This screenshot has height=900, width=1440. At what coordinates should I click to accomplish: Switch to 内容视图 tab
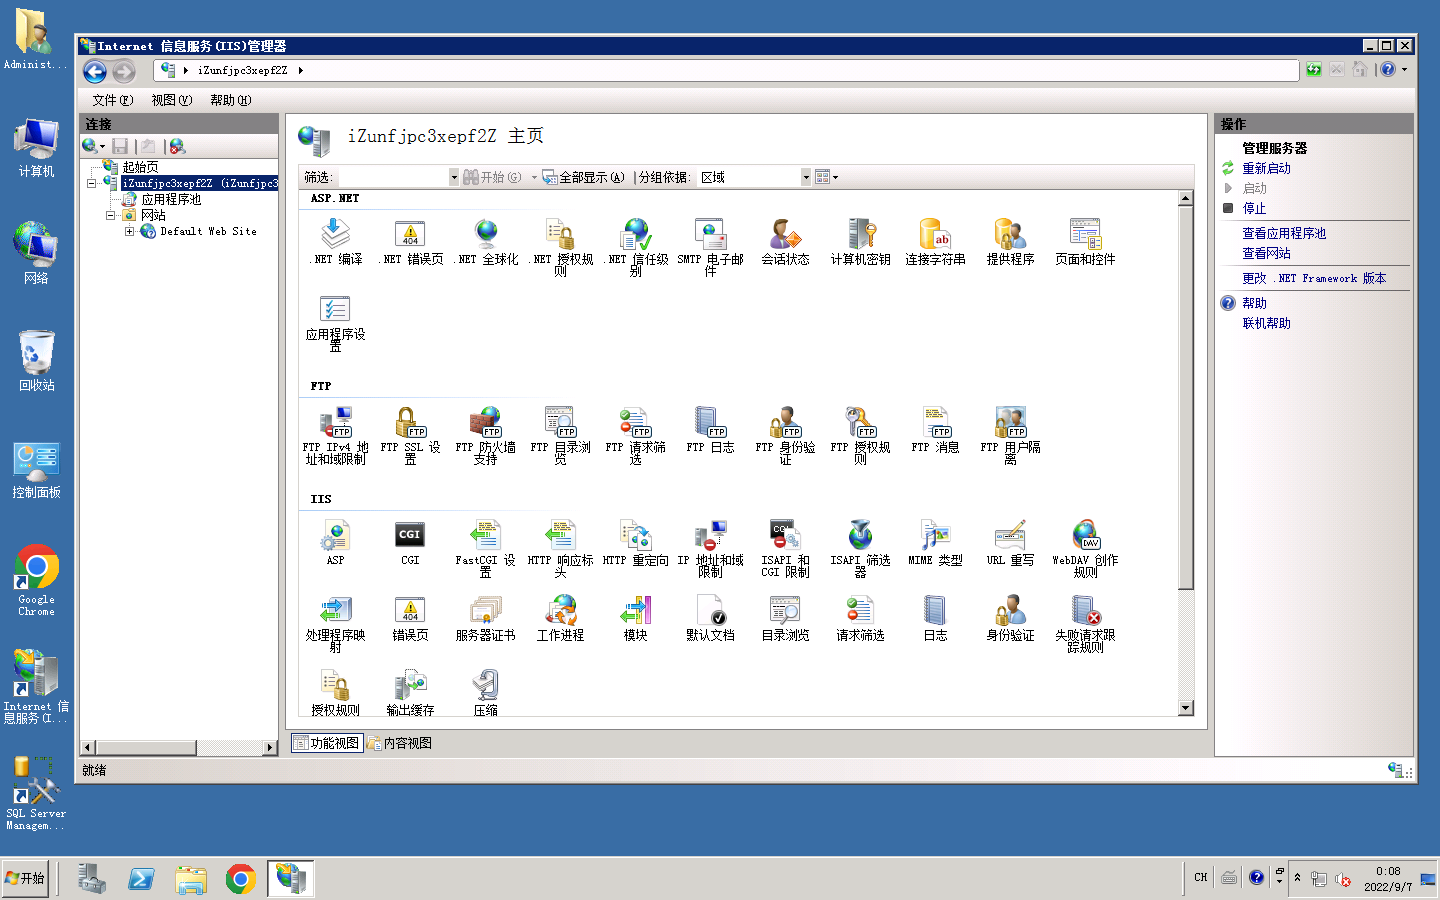pos(400,743)
